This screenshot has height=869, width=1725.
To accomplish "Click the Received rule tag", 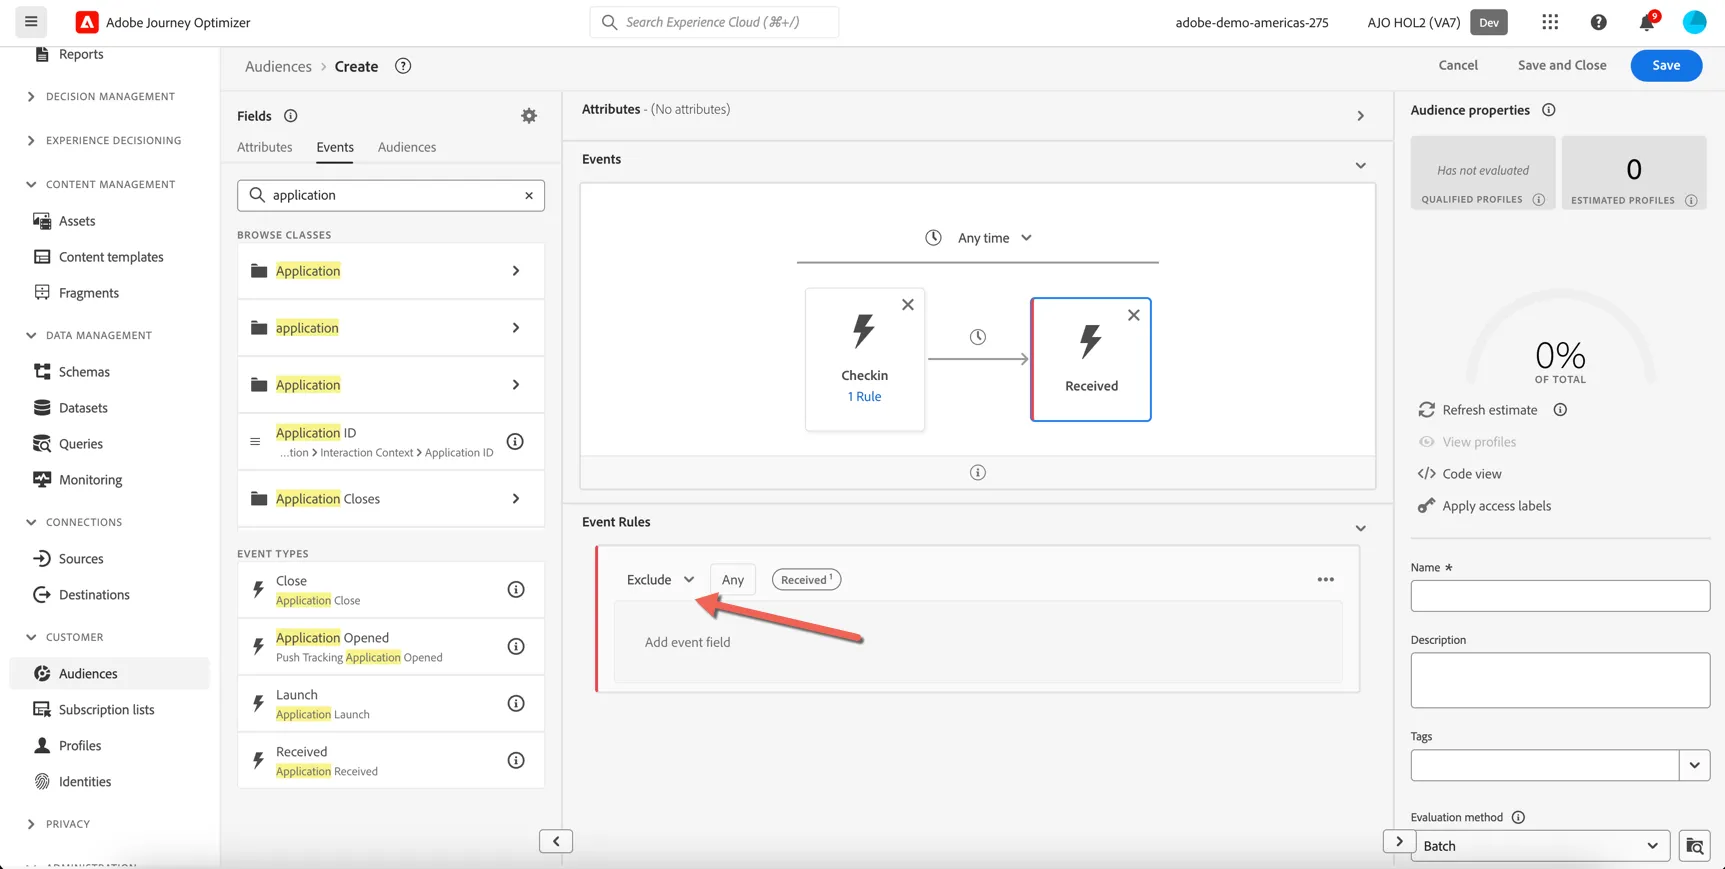I will click(x=806, y=580).
